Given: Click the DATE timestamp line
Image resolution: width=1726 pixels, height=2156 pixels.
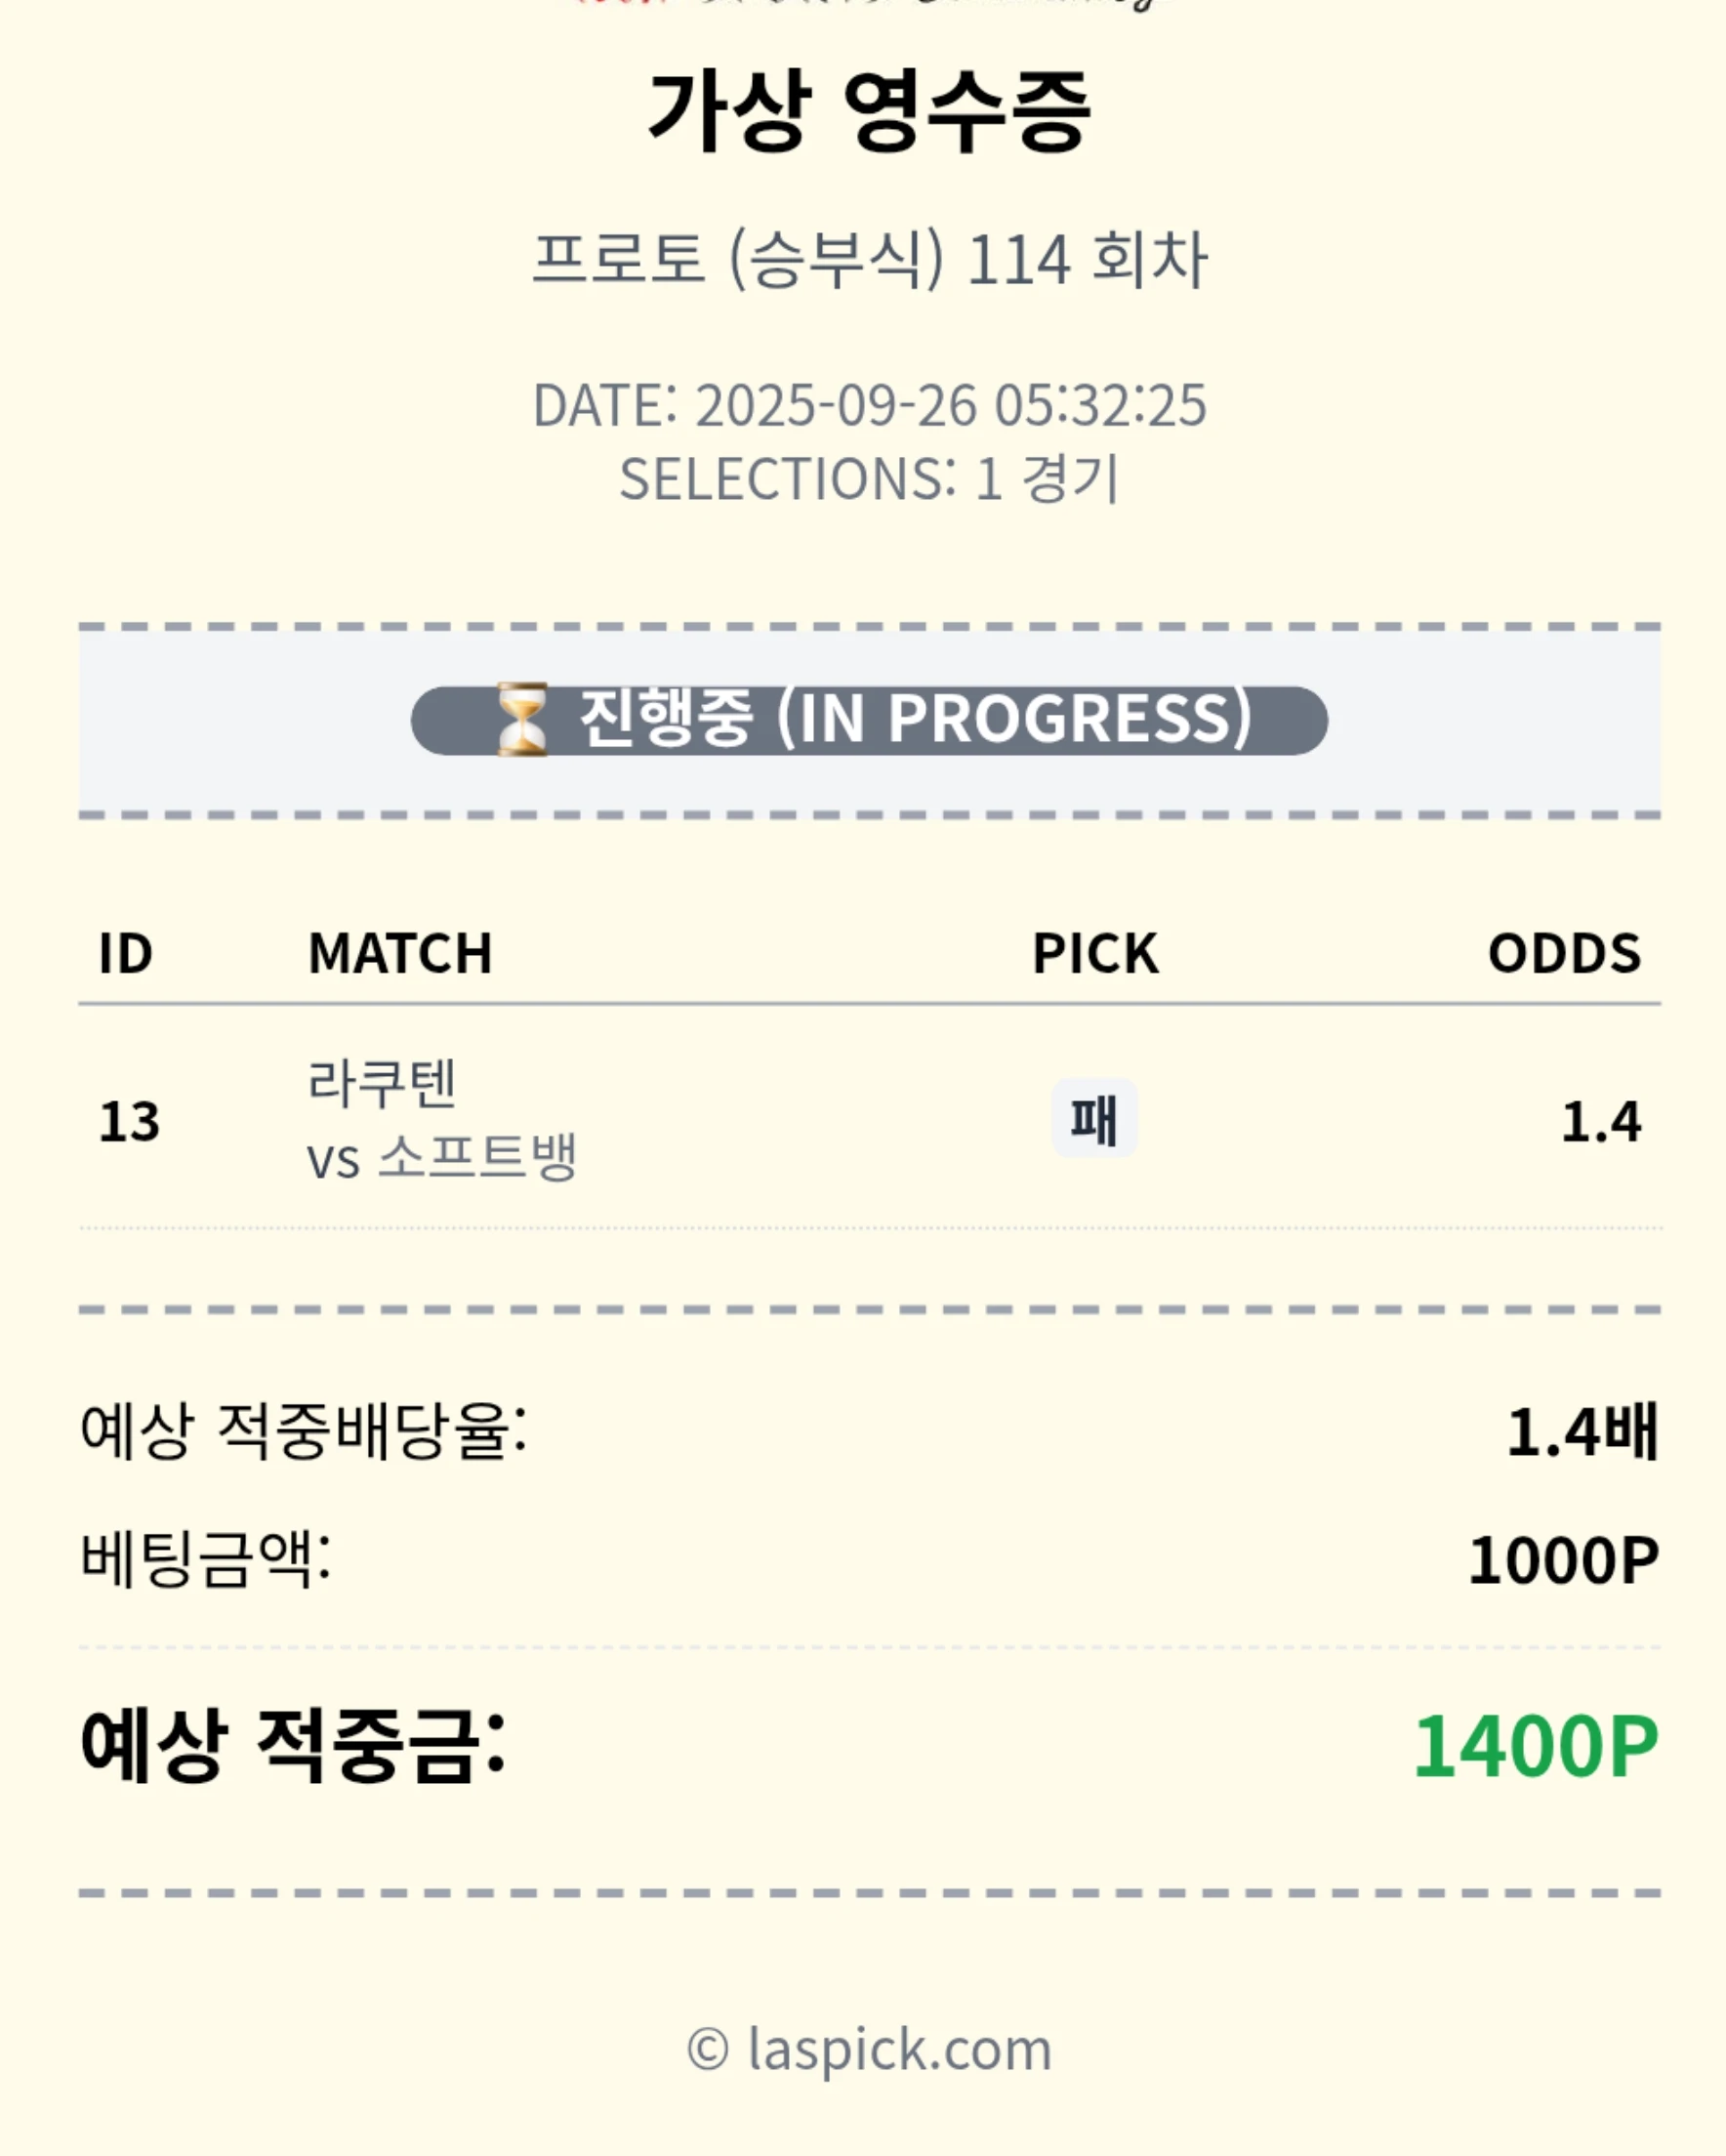Looking at the screenshot, I should [x=869, y=405].
